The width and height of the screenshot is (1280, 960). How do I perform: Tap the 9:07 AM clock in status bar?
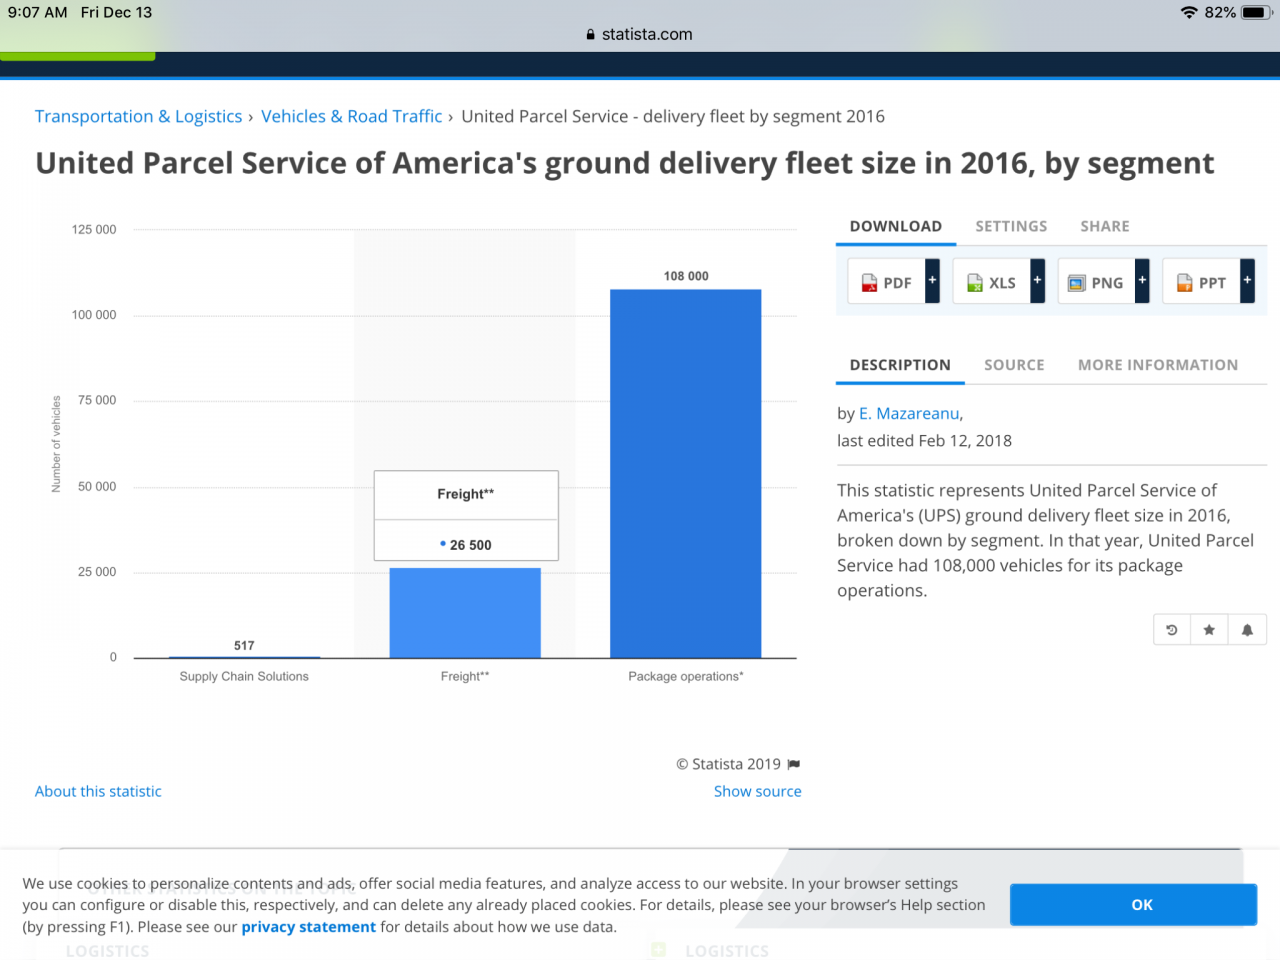click(x=38, y=12)
